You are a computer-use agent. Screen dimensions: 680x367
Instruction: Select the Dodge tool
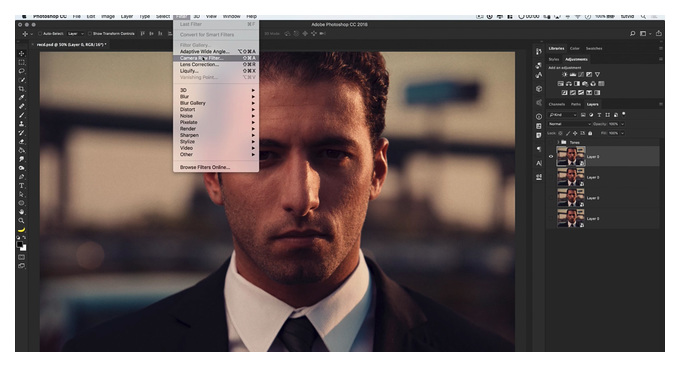click(21, 168)
